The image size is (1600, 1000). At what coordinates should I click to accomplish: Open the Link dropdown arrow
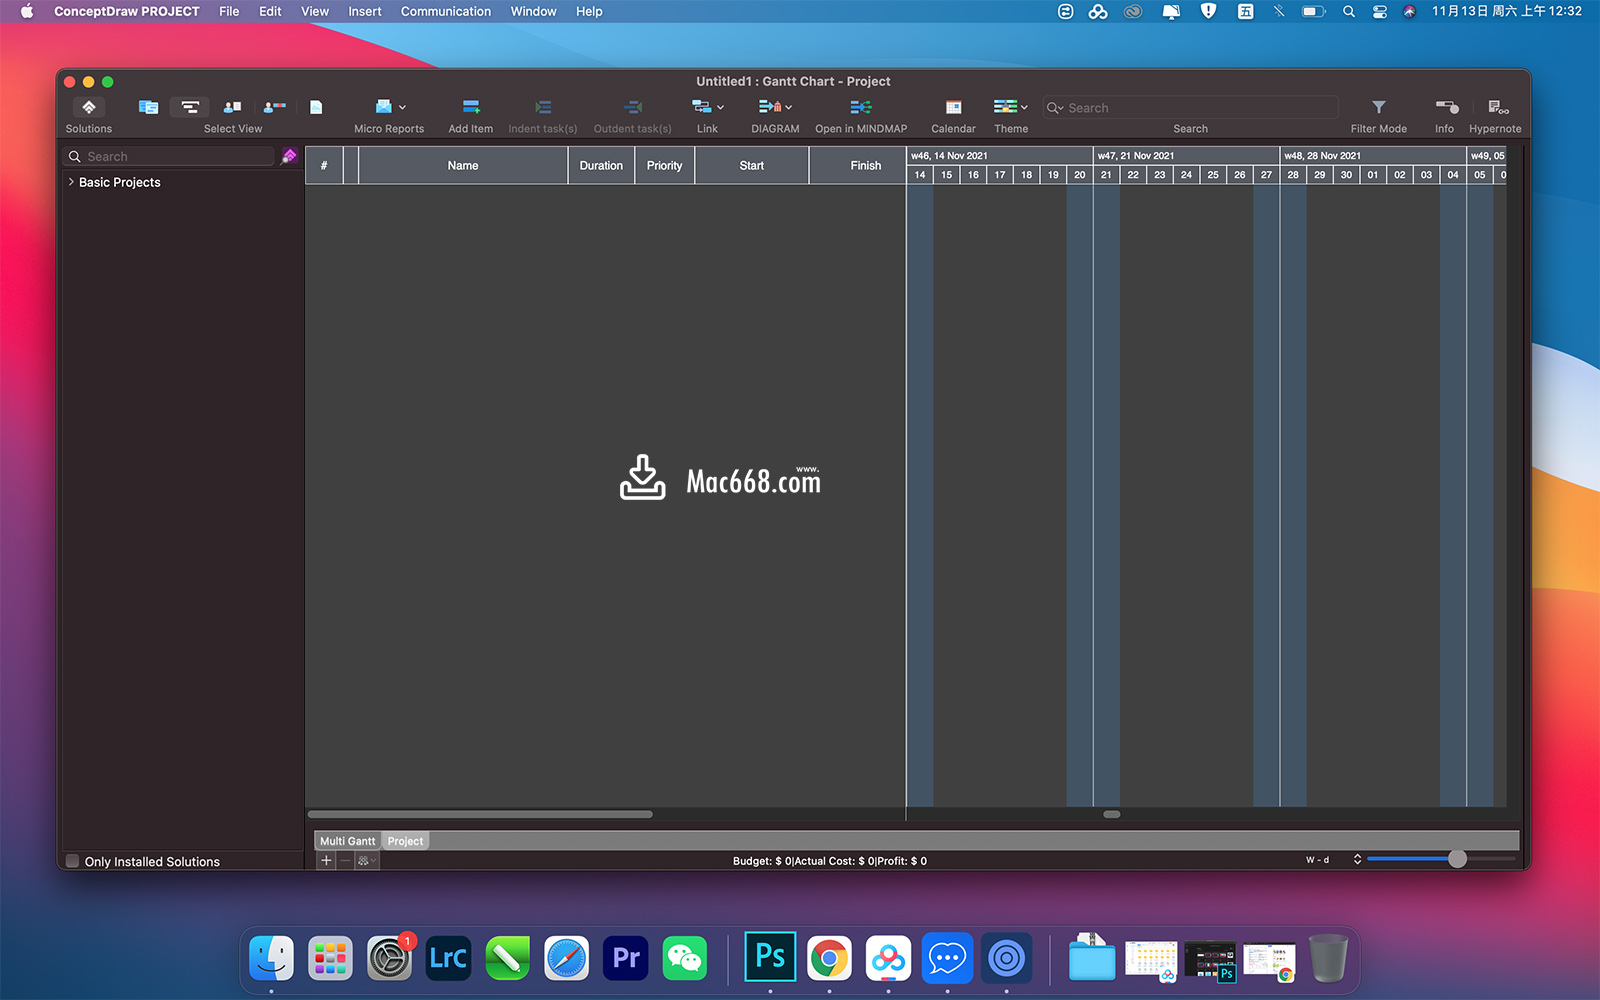pyautogui.click(x=720, y=107)
